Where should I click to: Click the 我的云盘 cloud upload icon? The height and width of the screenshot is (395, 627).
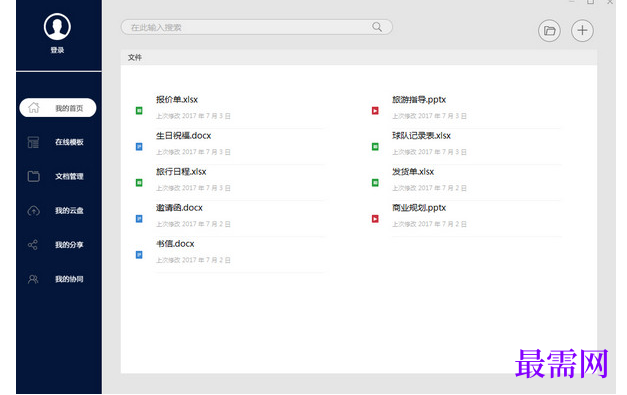(x=34, y=210)
